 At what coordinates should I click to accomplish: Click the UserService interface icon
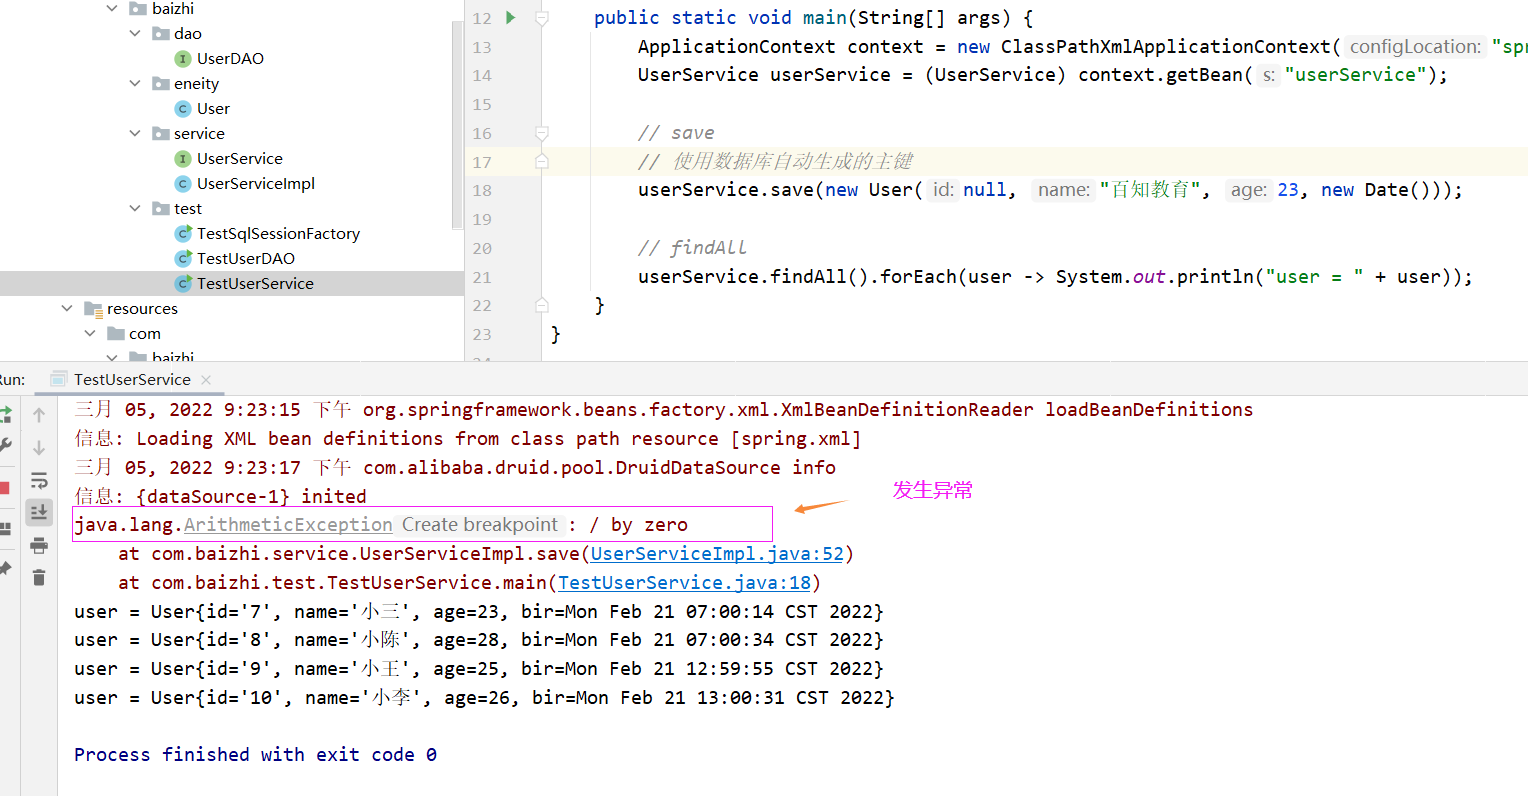point(183,159)
